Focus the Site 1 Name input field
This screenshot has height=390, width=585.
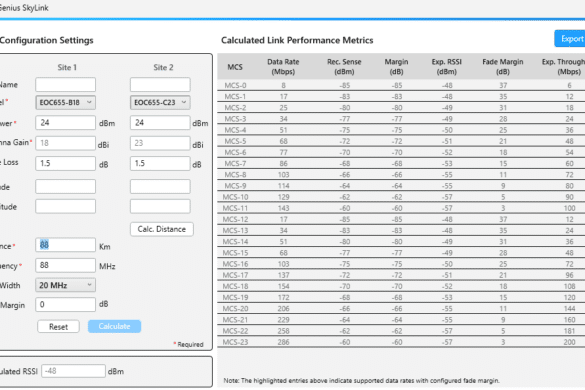65,85
